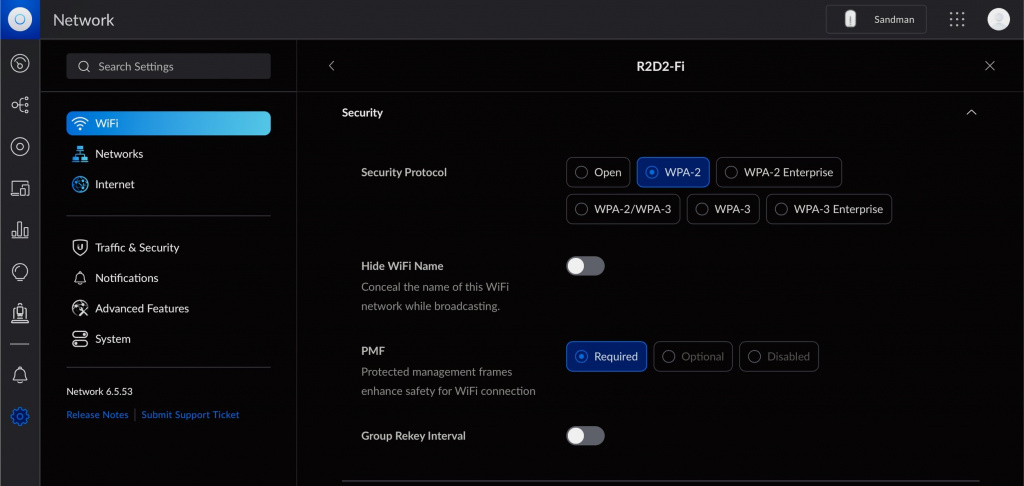The width and height of the screenshot is (1024, 486).
Task: Click the Traffic & Security shield icon
Action: point(80,248)
